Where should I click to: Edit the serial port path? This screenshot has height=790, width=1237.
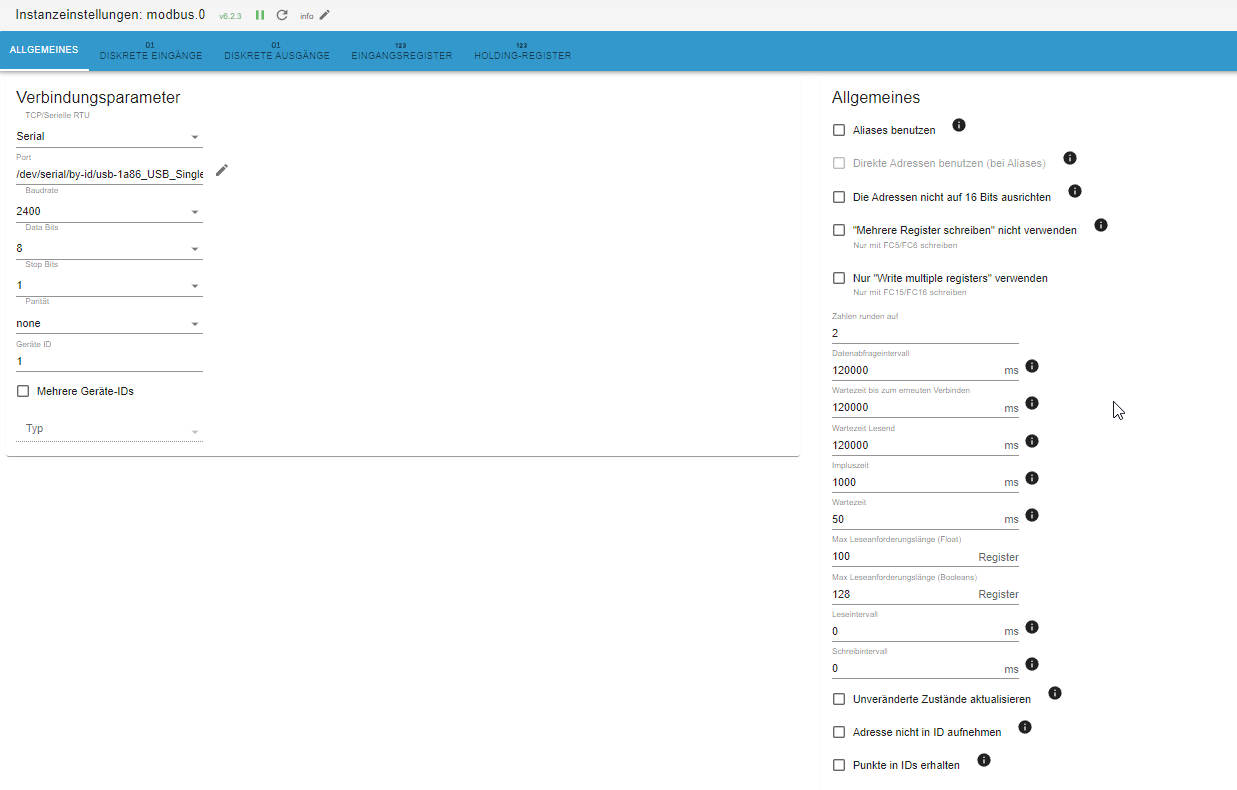coord(222,170)
